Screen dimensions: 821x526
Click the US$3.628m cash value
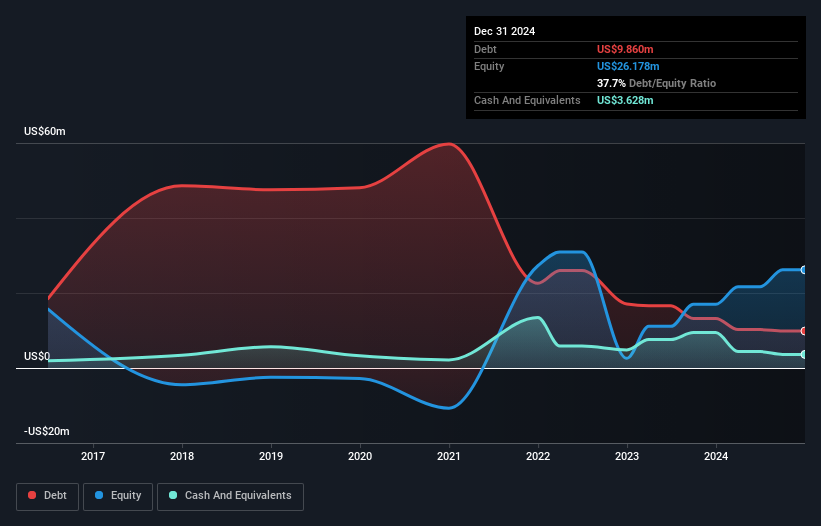(625, 100)
